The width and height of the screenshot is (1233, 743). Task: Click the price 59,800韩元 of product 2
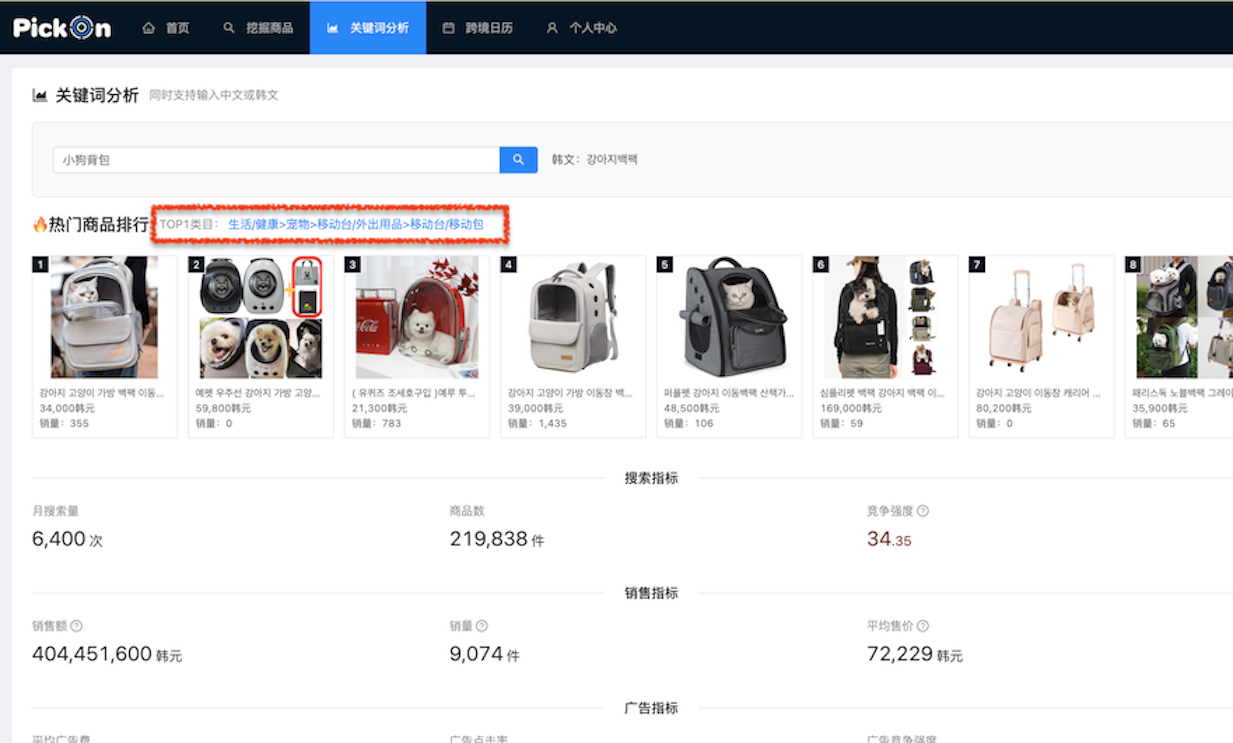coord(223,408)
